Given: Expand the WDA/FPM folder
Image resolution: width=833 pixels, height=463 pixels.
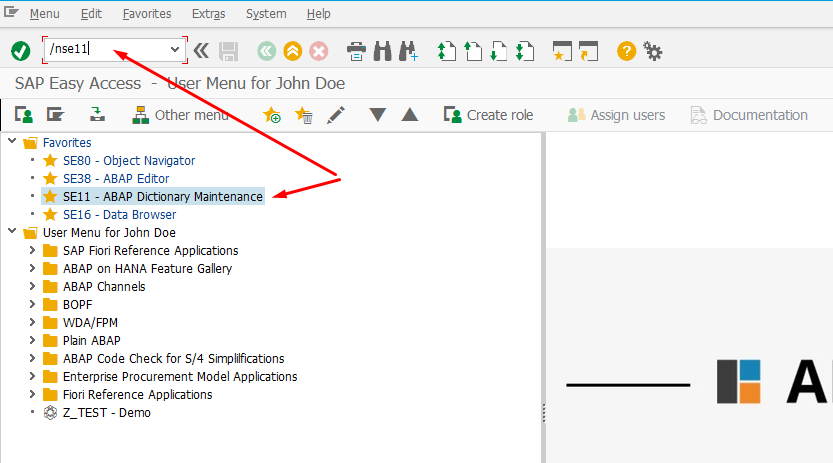Looking at the screenshot, I should [x=32, y=322].
